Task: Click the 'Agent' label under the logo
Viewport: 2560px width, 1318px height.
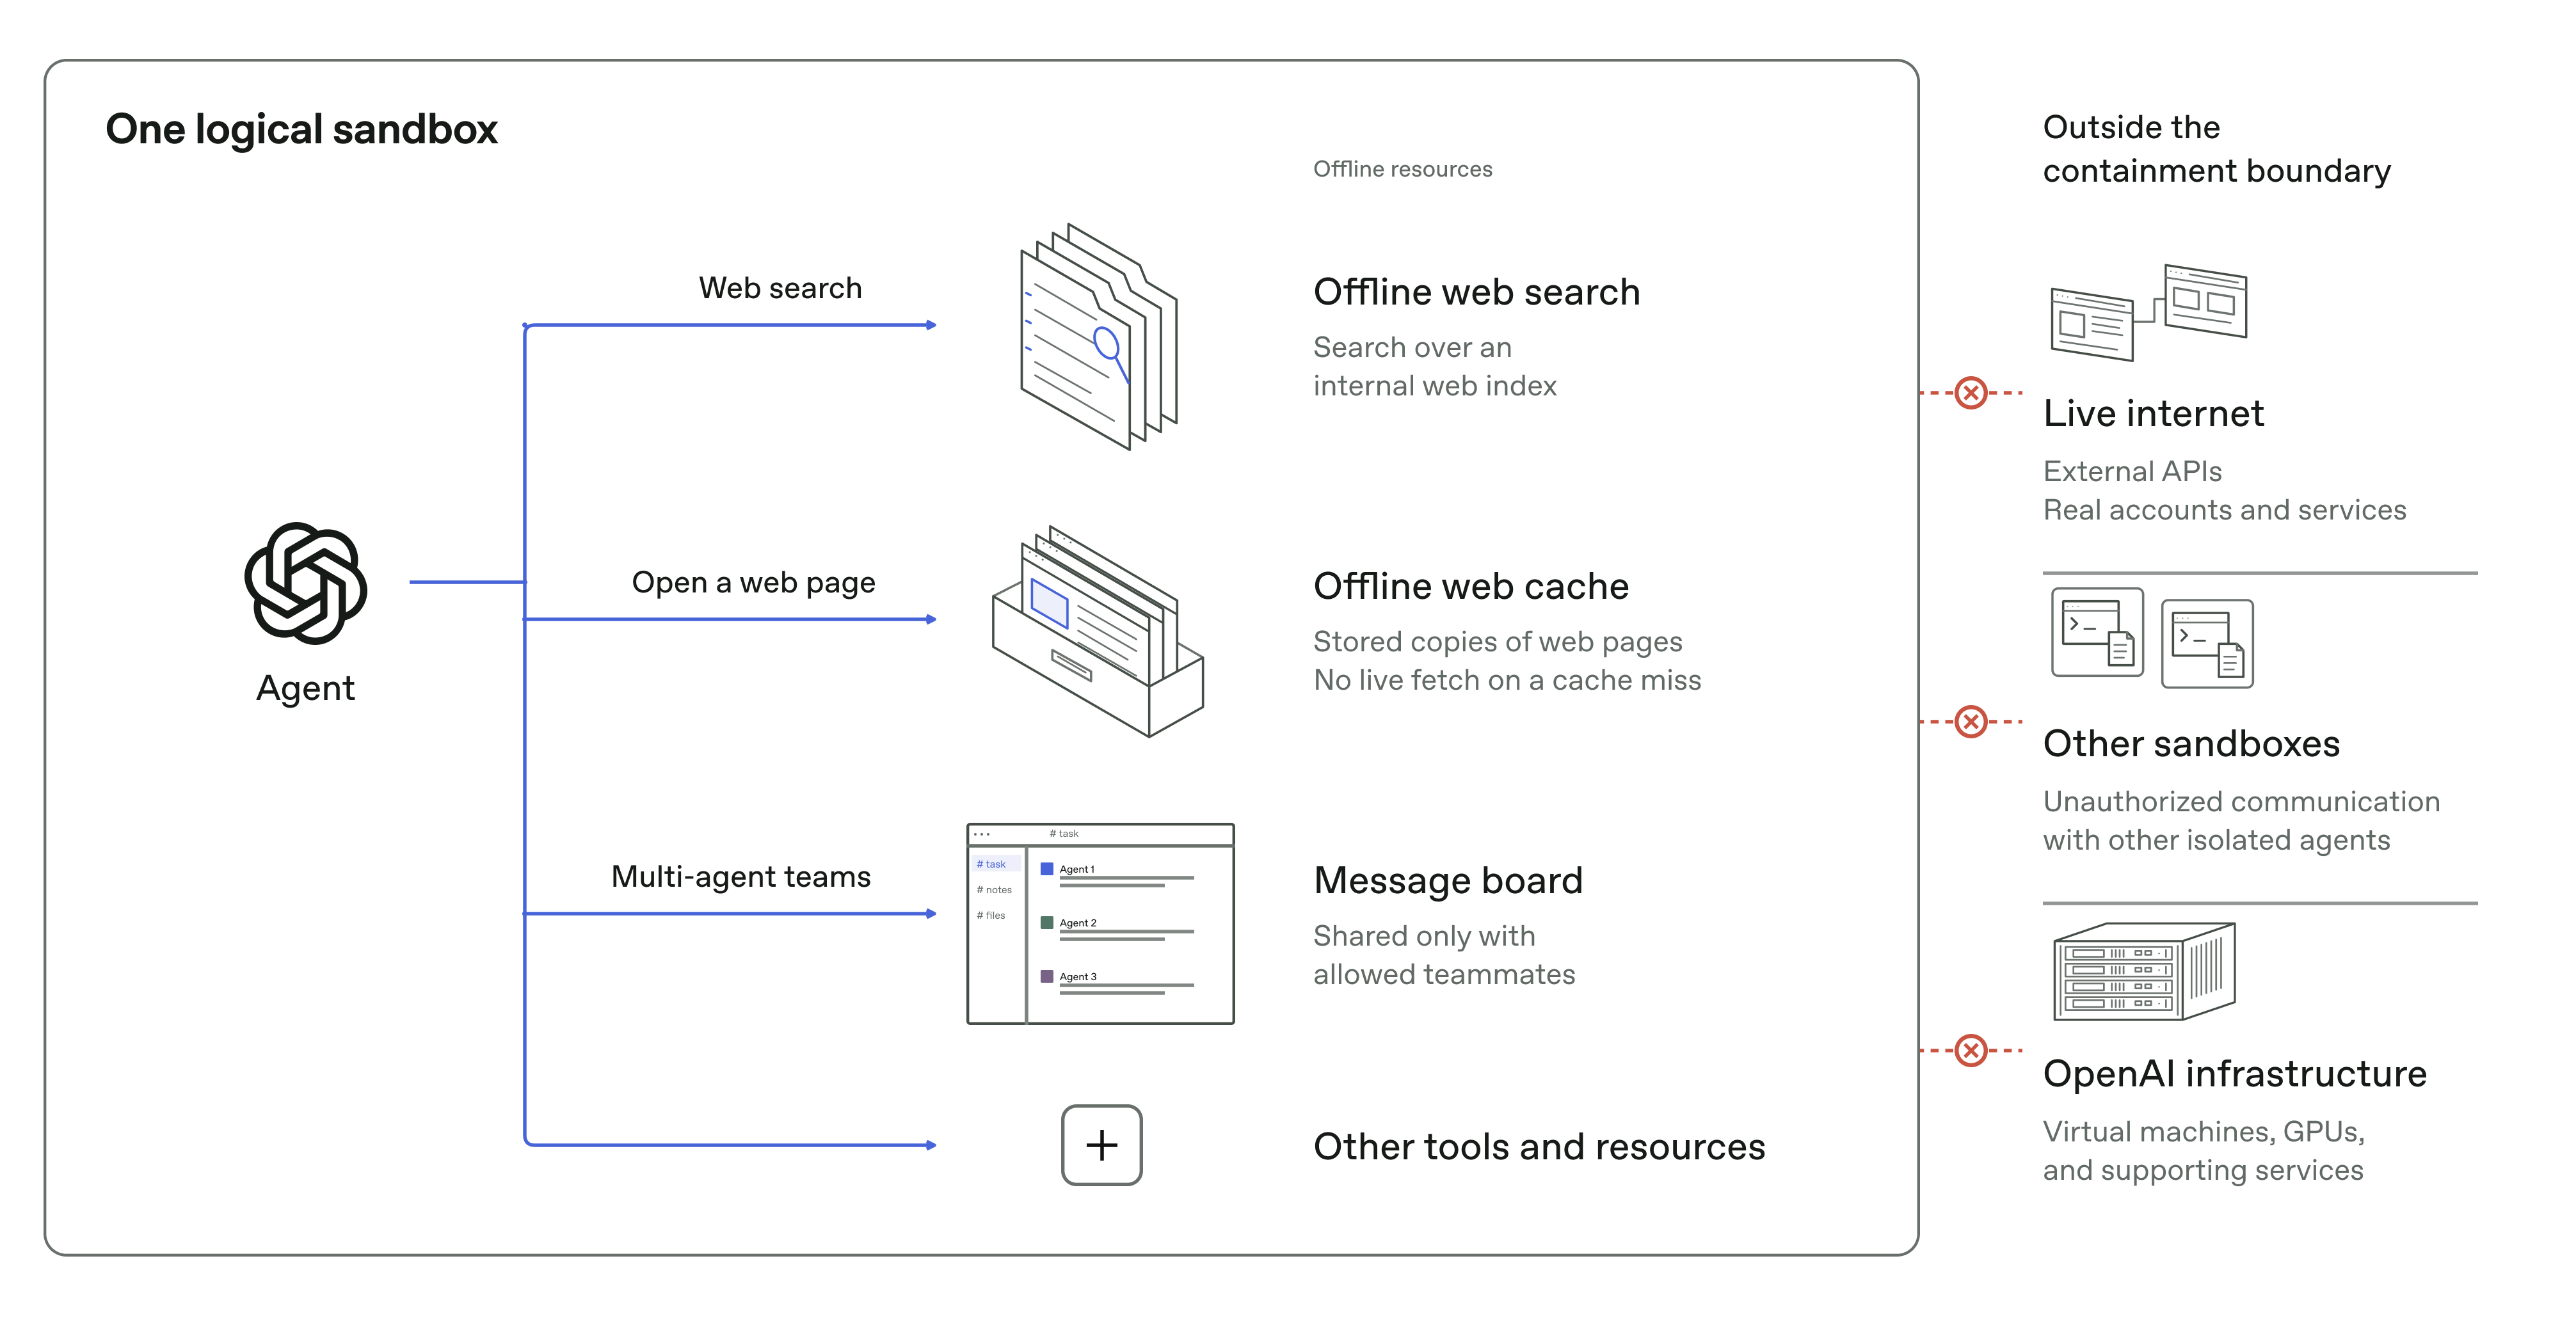Action: 306,688
